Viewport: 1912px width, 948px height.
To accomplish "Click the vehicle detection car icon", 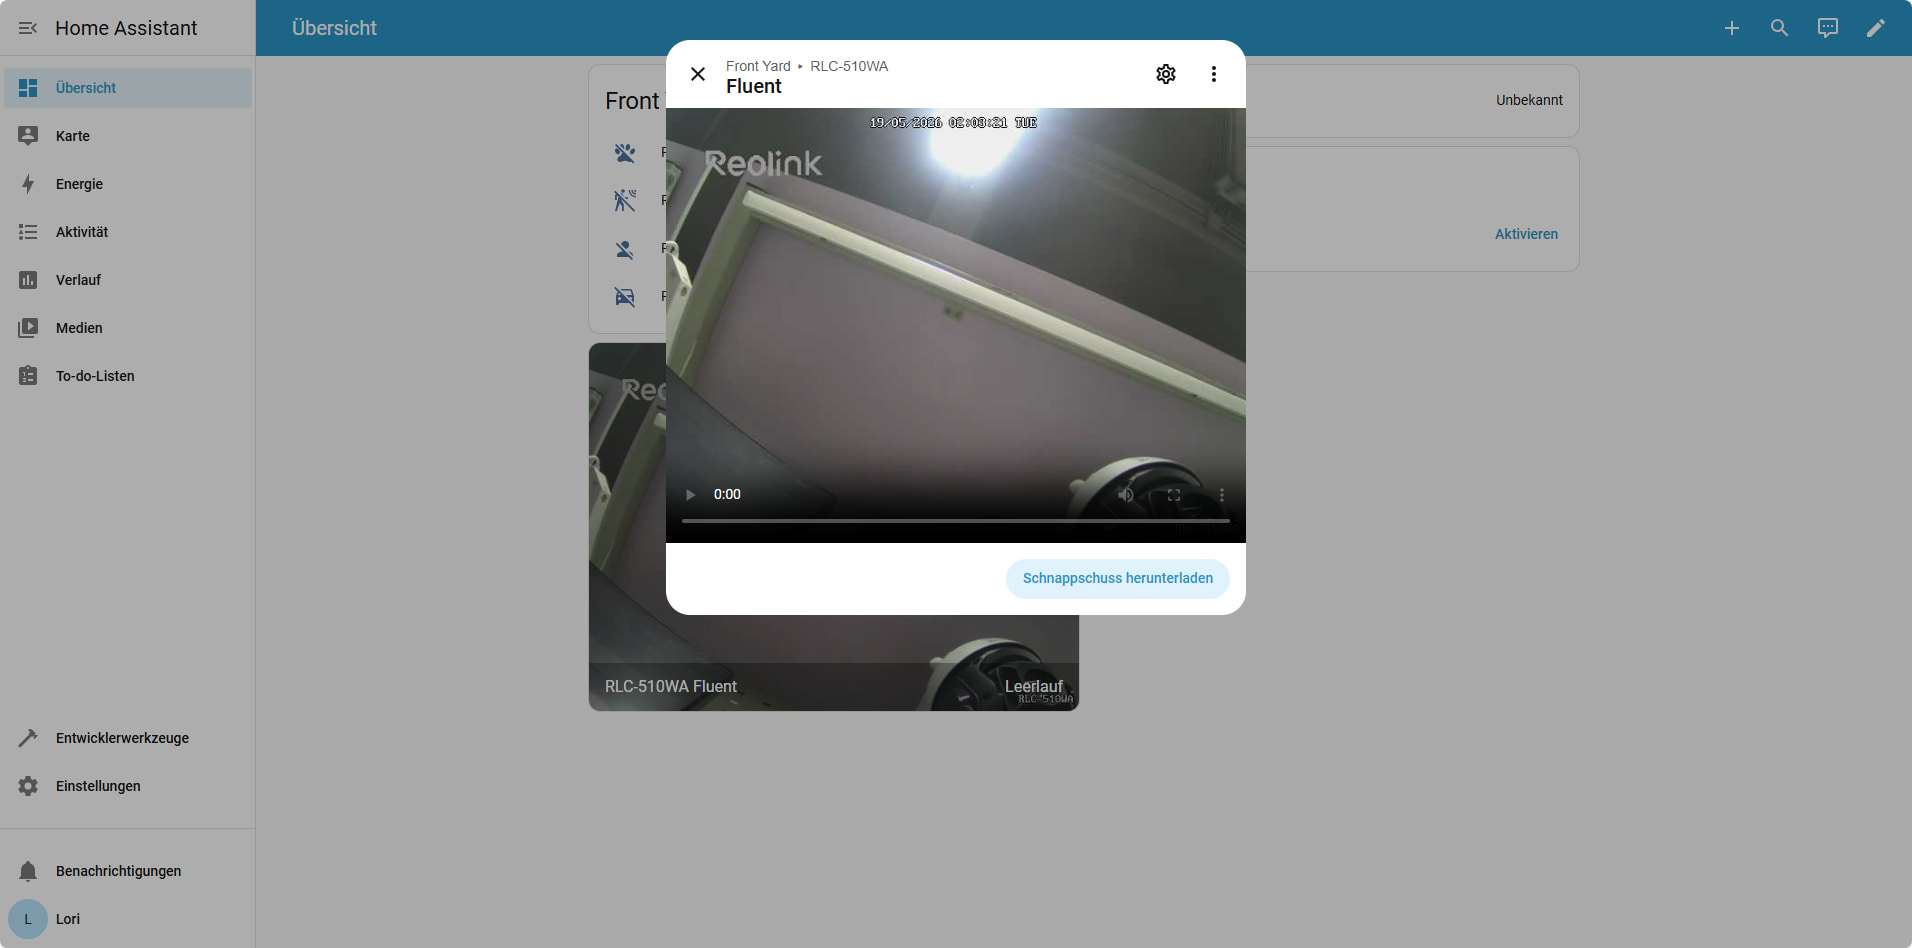I will 625,297.
